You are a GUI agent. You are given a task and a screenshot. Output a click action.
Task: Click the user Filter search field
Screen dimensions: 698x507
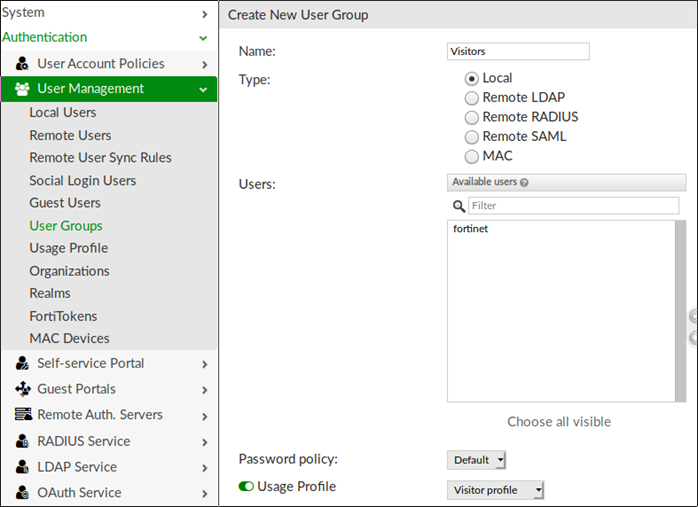pyautogui.click(x=573, y=206)
